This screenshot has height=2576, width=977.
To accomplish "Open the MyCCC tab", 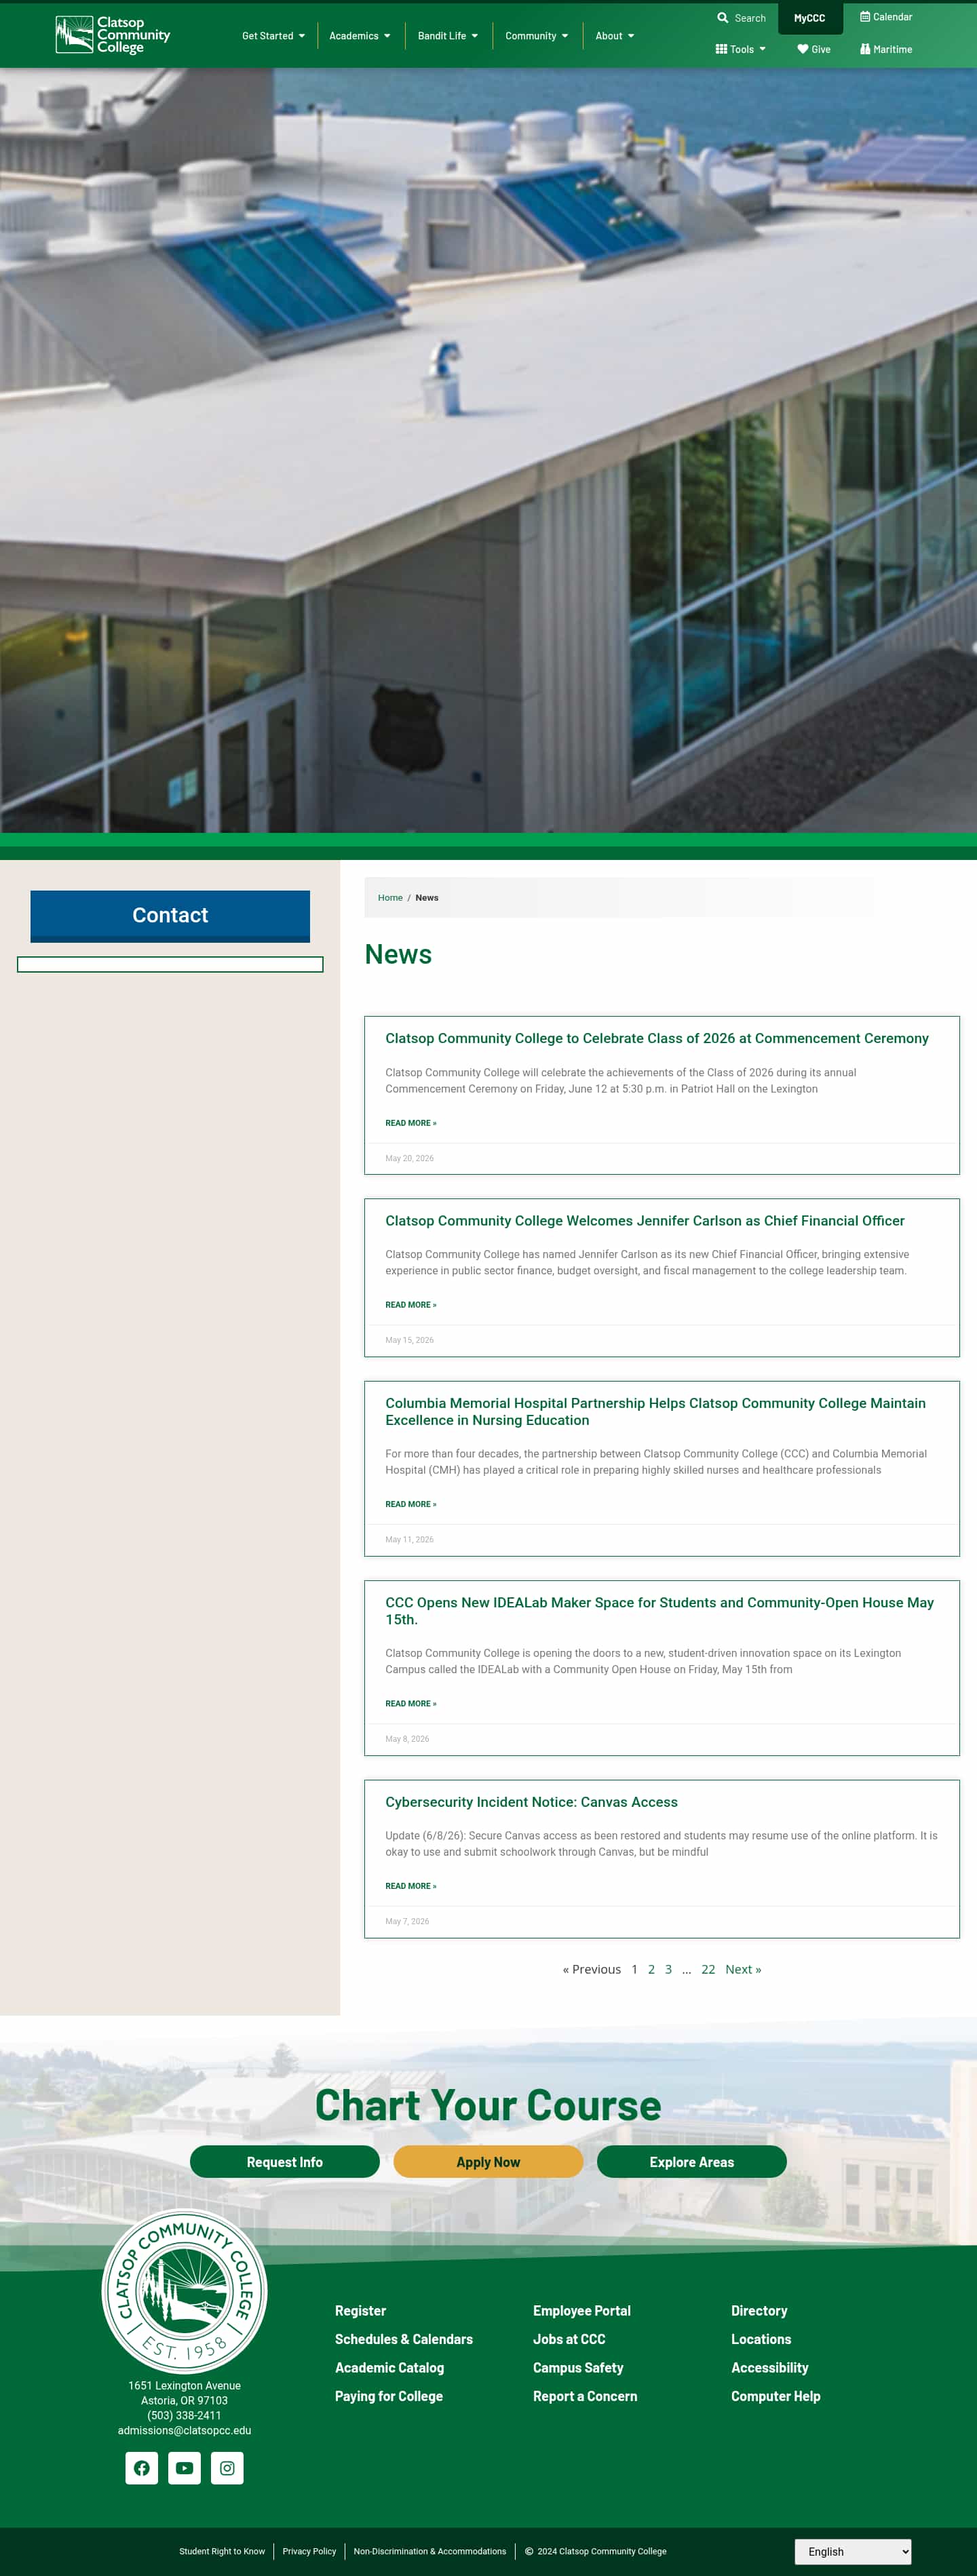I will 810,18.
